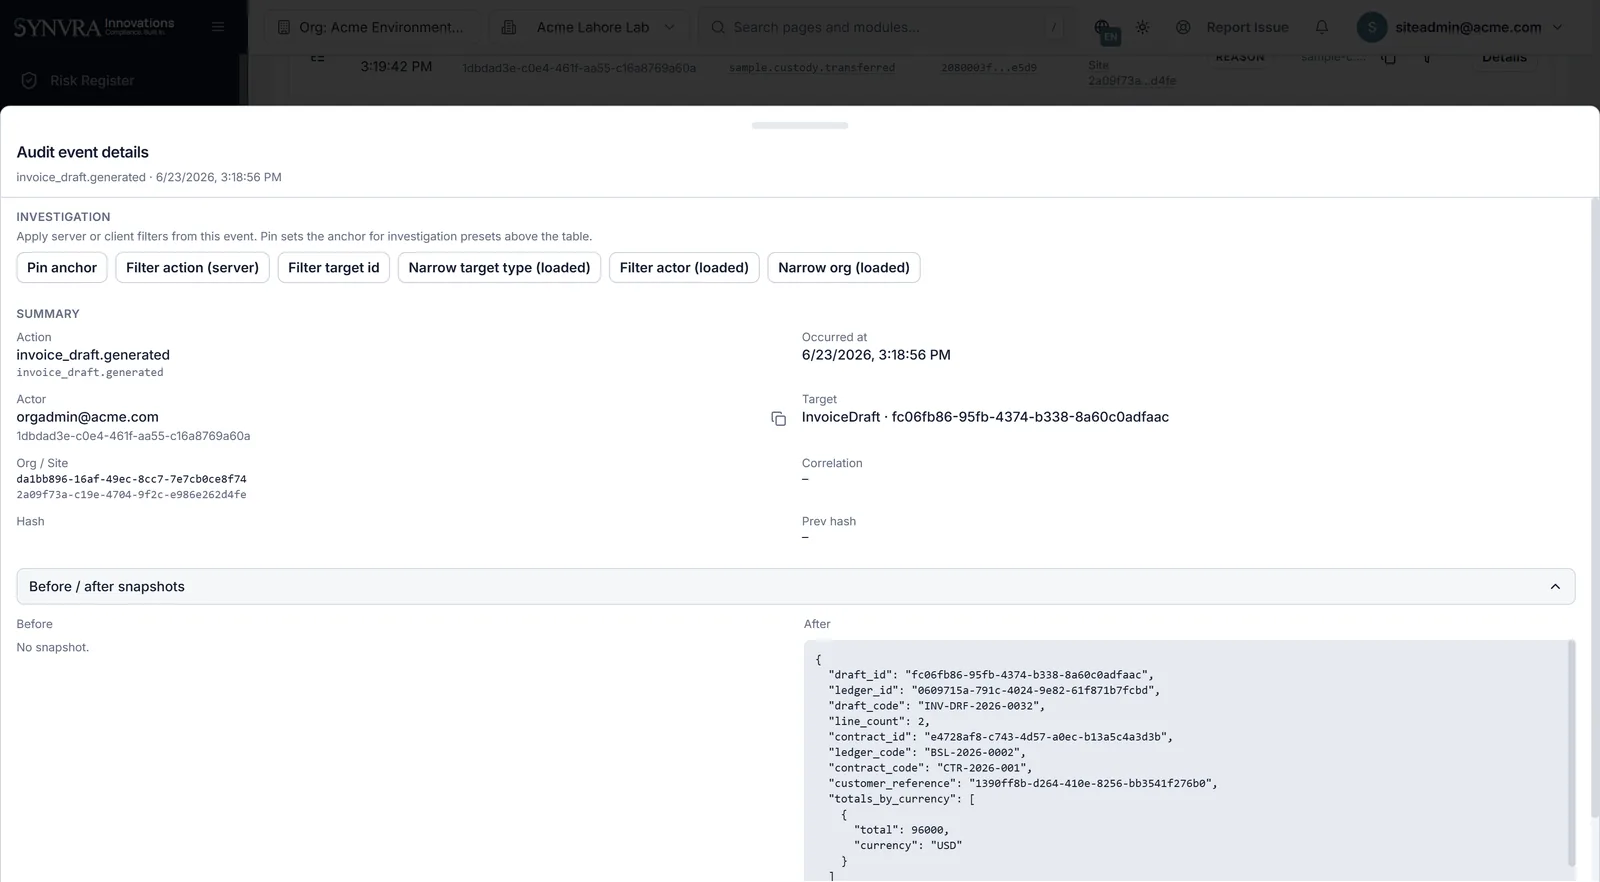
Task: Open the siteadmin@acme.com account menu
Action: point(1460,27)
